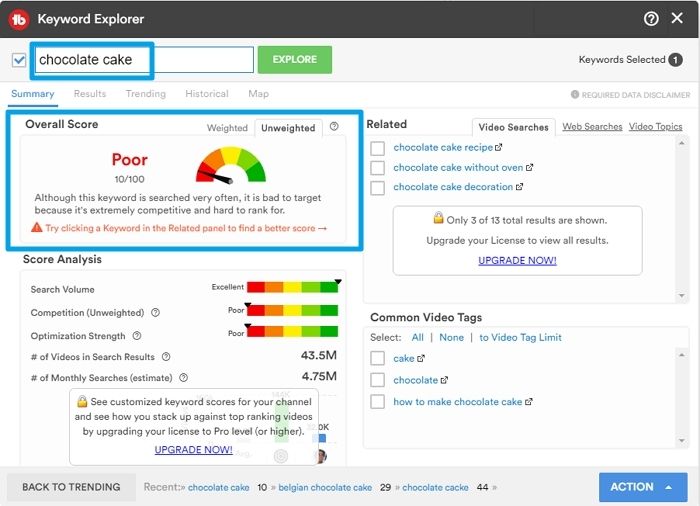Switch to Web Searches related results
Viewport: 700px width, 506px height.
click(592, 127)
